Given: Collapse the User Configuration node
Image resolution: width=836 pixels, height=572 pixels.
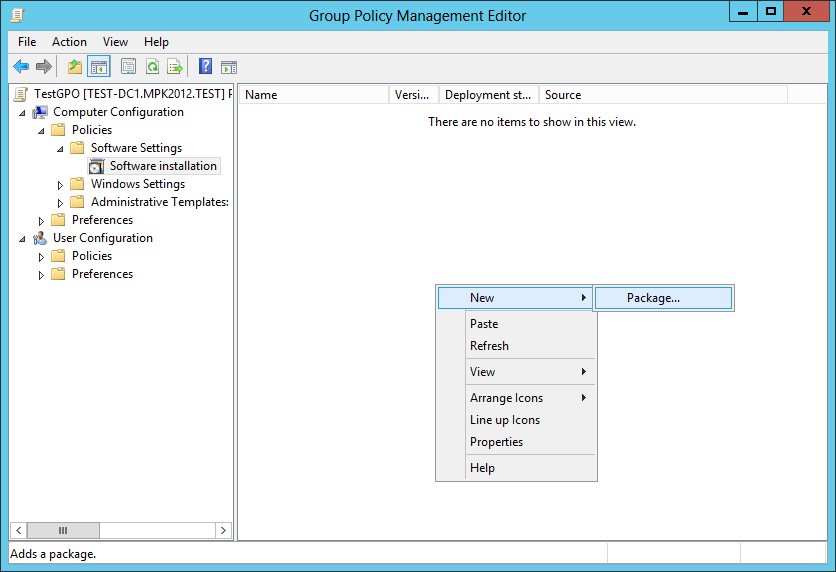Looking at the screenshot, I should pyautogui.click(x=22, y=239).
